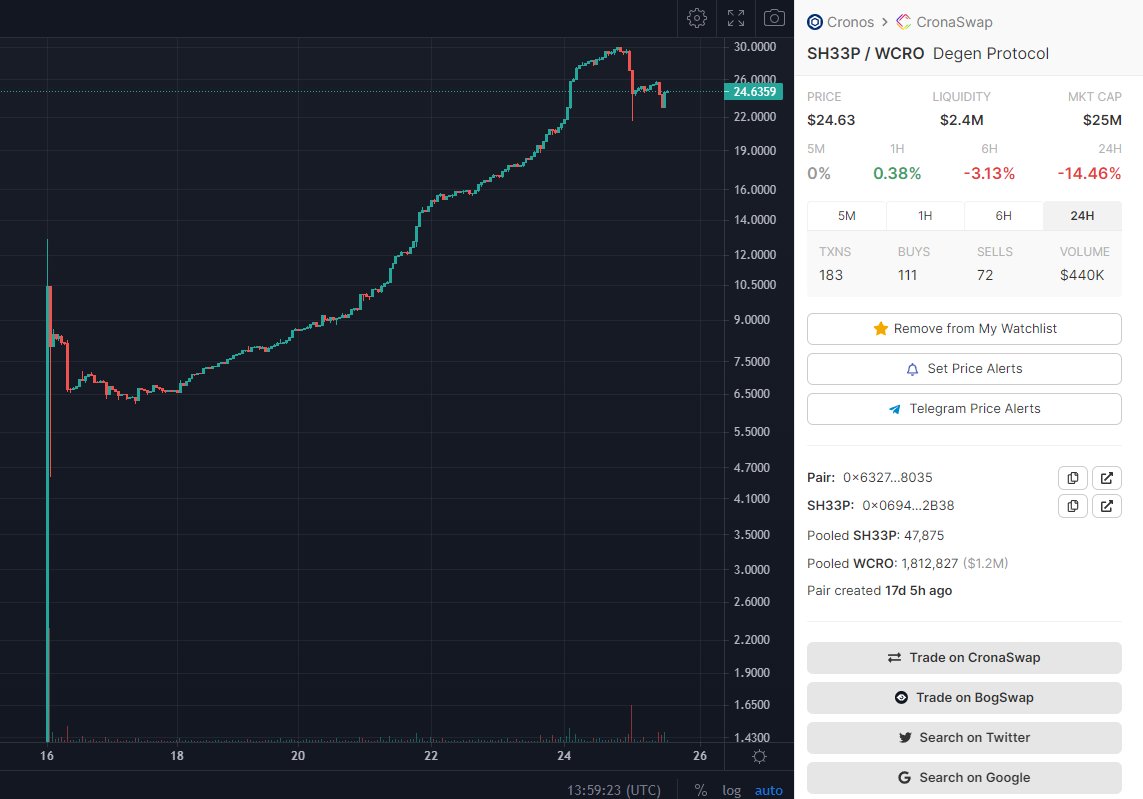1143x799 pixels.
Task: Open Set Price Alerts
Action: (964, 369)
